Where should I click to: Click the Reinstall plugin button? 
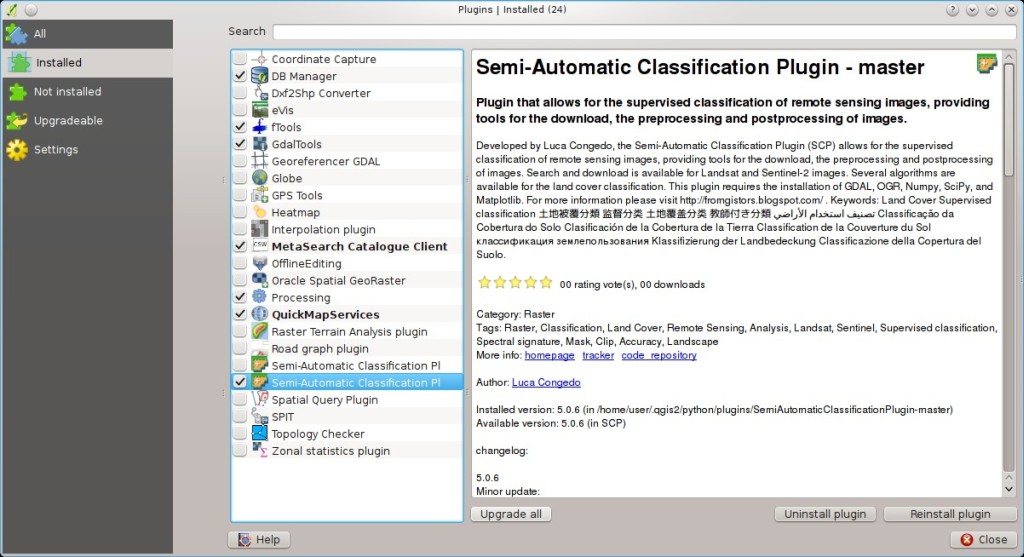point(950,514)
